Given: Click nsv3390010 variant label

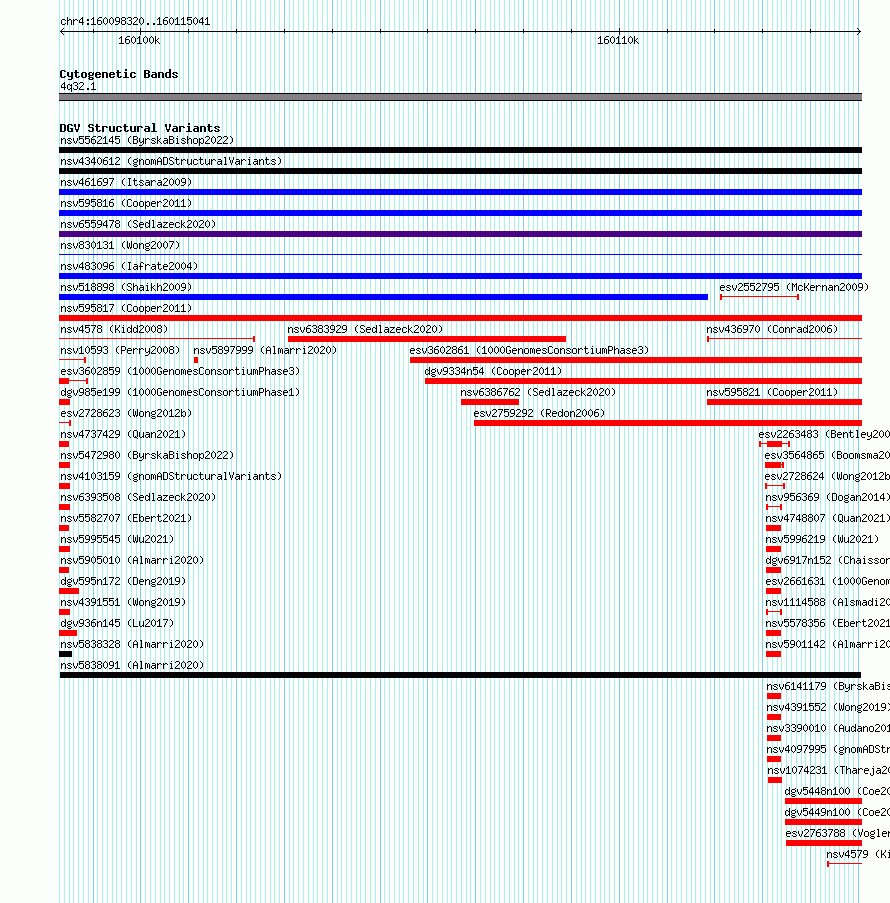Looking at the screenshot, I should pos(828,729).
